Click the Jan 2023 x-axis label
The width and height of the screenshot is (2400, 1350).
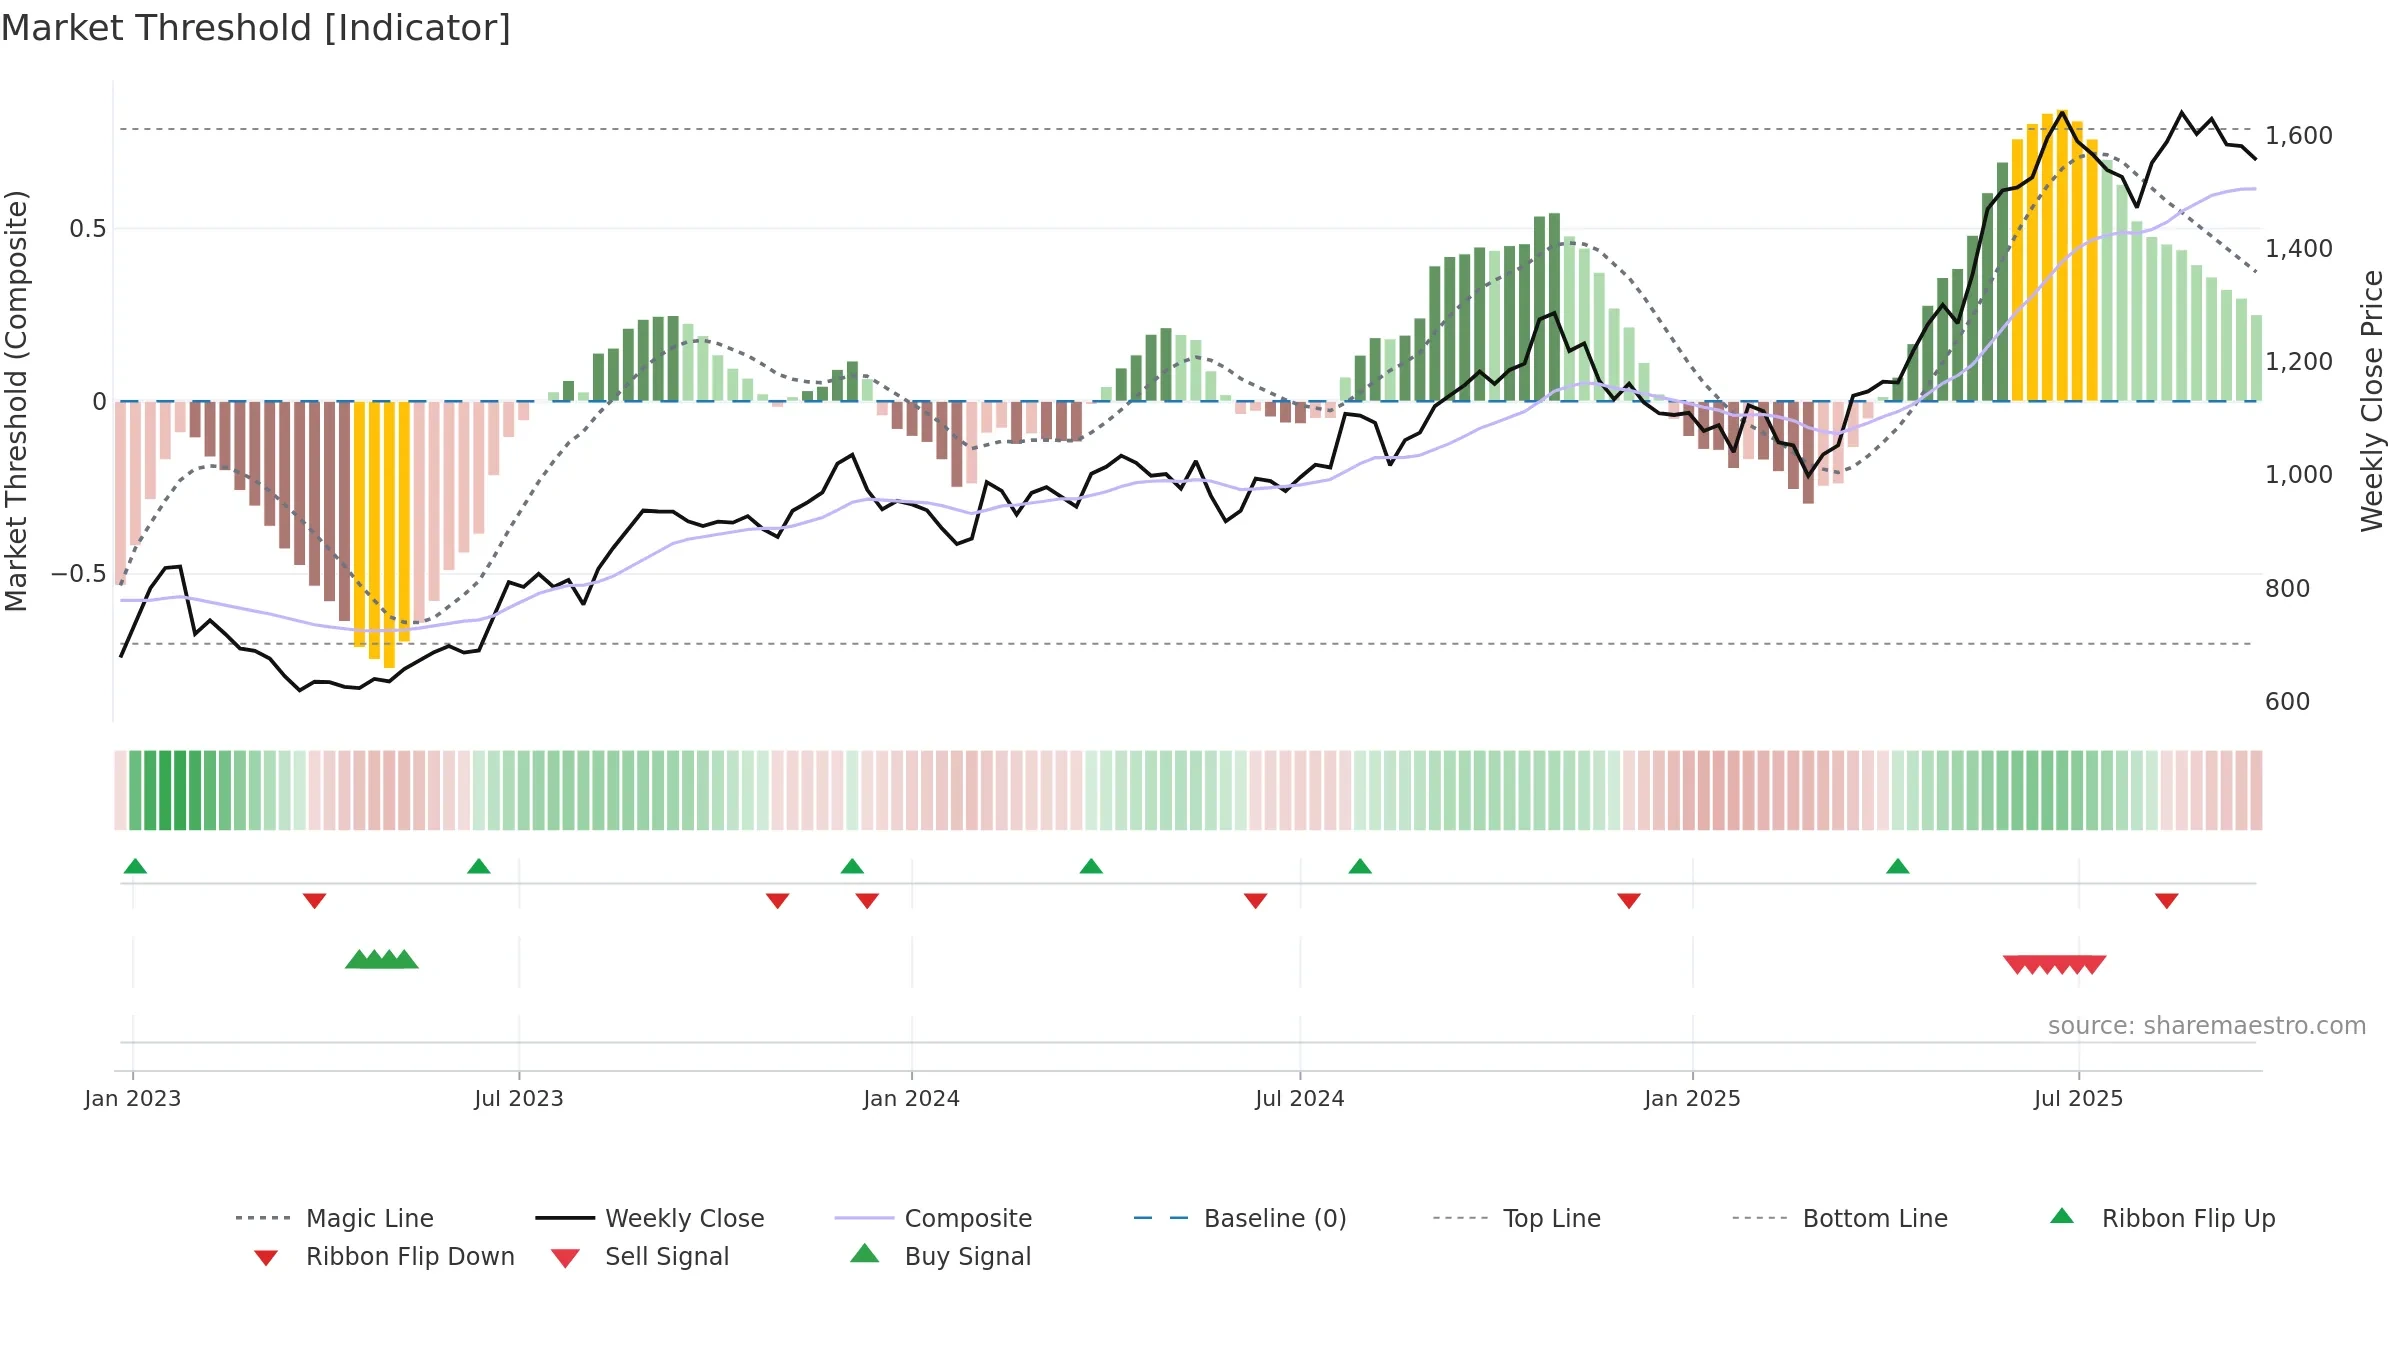(x=133, y=1099)
